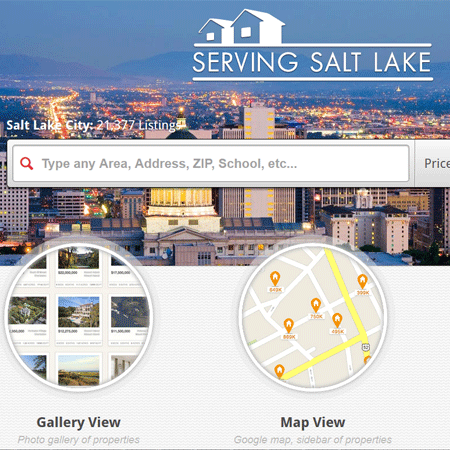
Task: Click the 495K map pin icon
Action: click(337, 320)
